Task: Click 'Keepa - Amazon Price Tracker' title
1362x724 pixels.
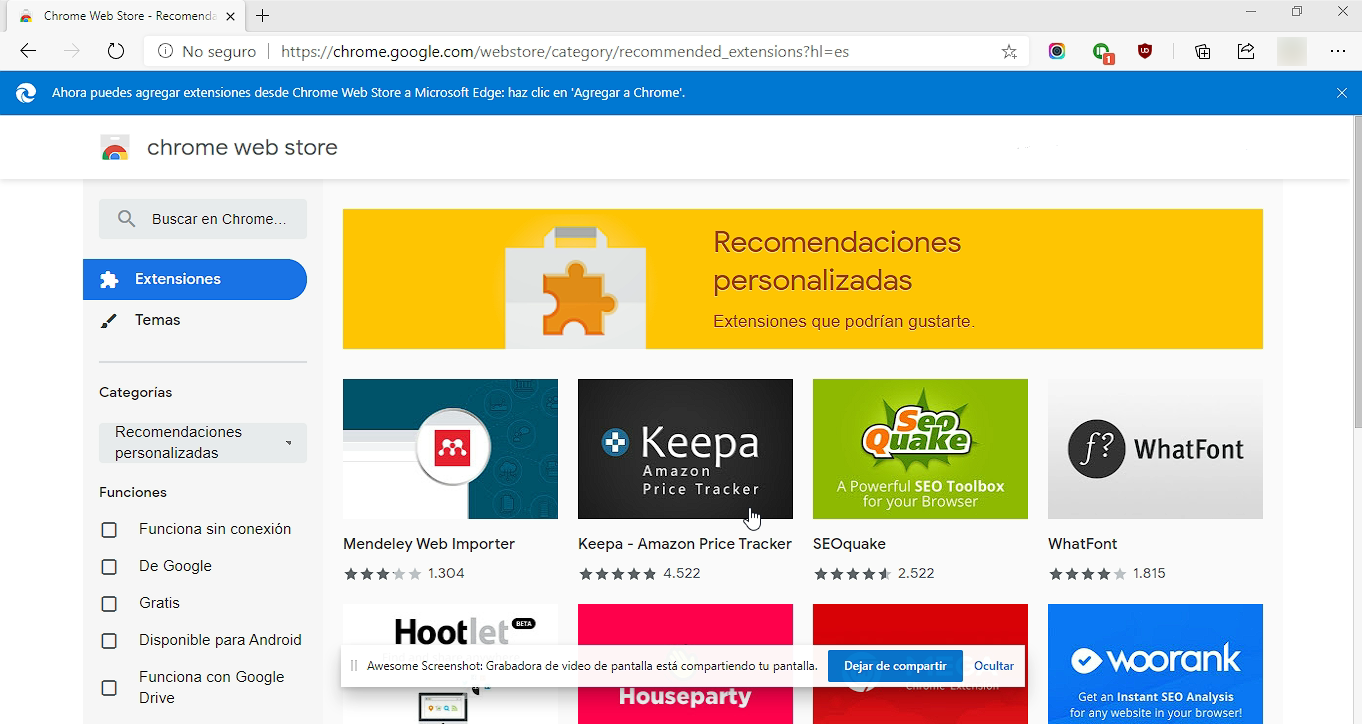Action: click(x=685, y=544)
